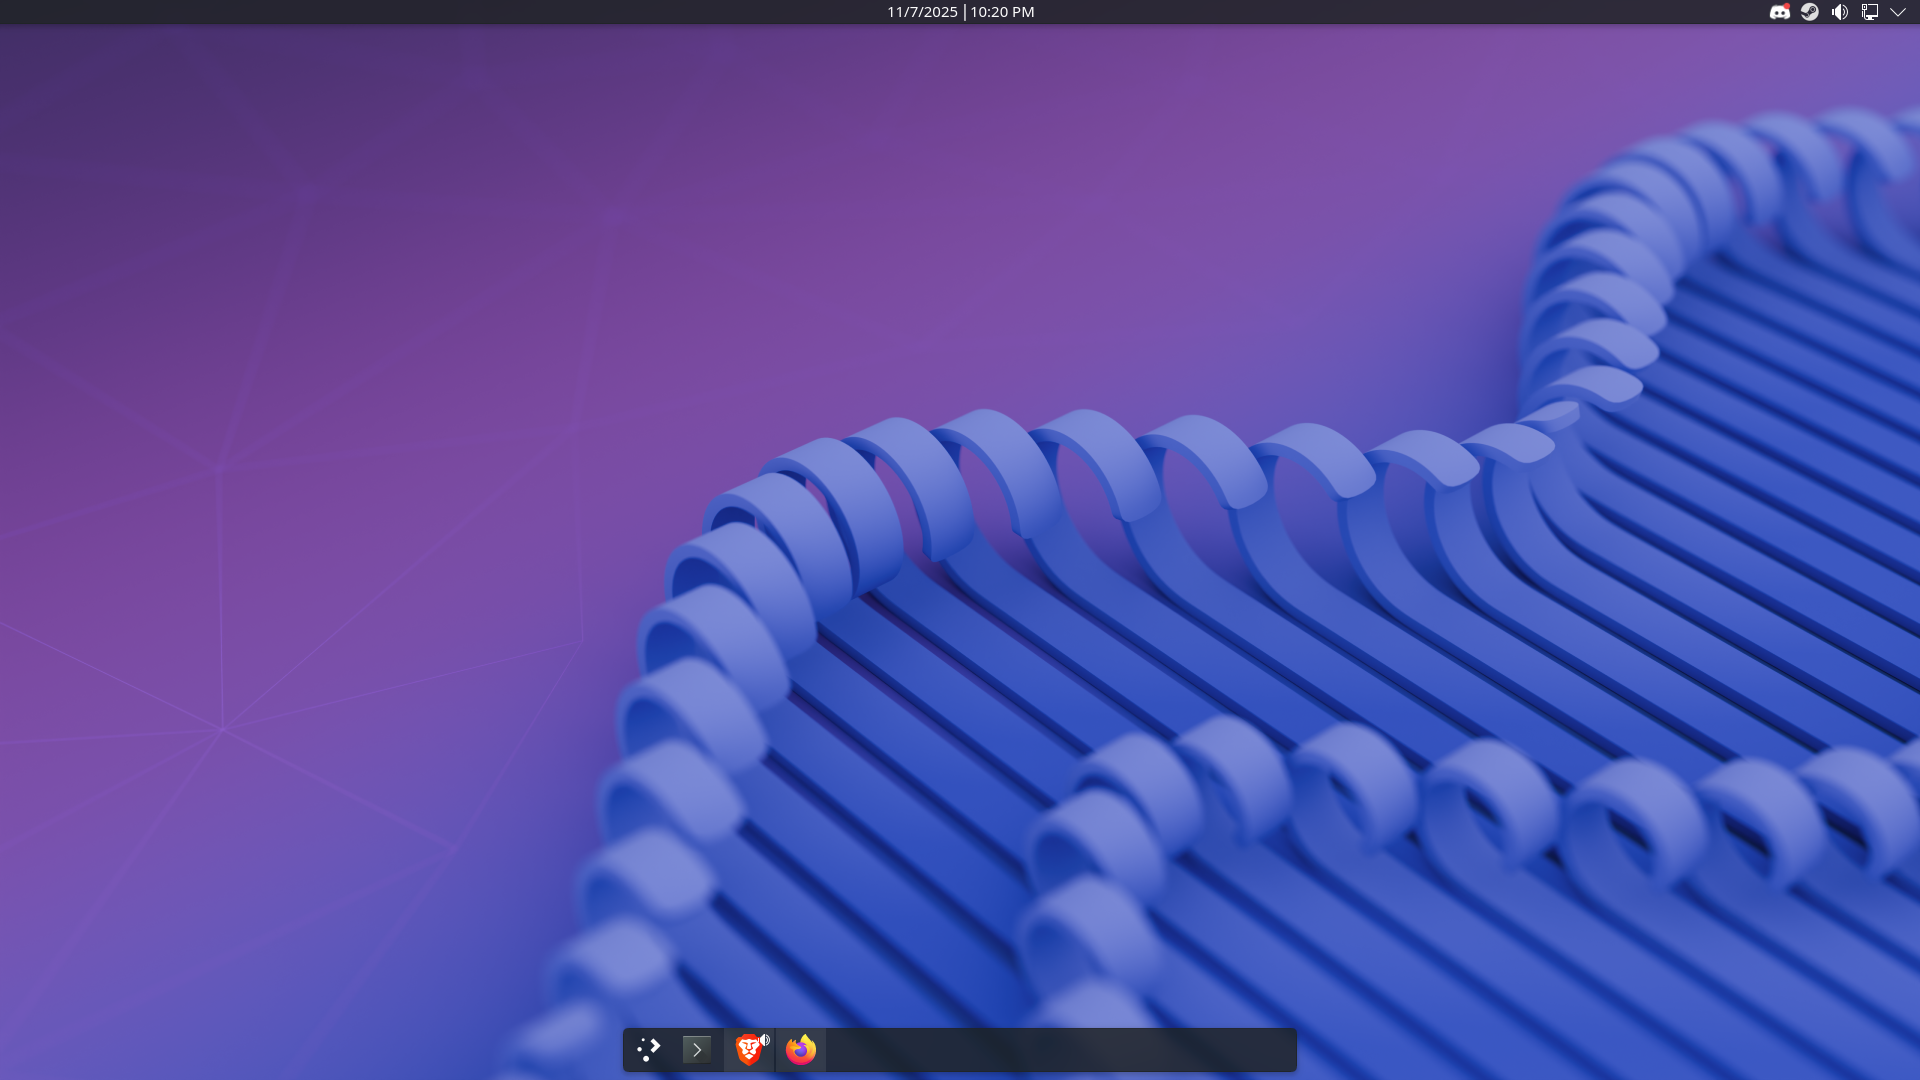Open Steam tray icon

click(x=1809, y=12)
